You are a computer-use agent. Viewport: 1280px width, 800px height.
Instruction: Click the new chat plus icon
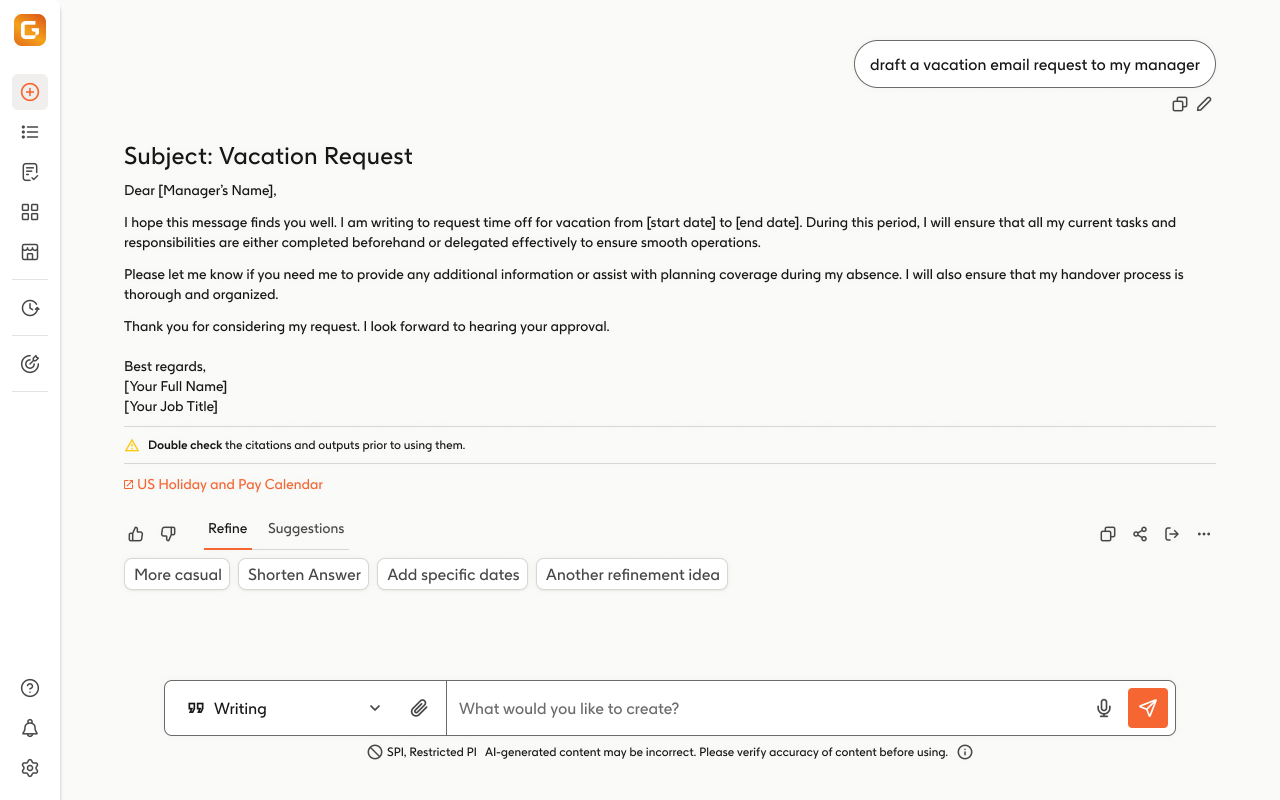pos(30,92)
